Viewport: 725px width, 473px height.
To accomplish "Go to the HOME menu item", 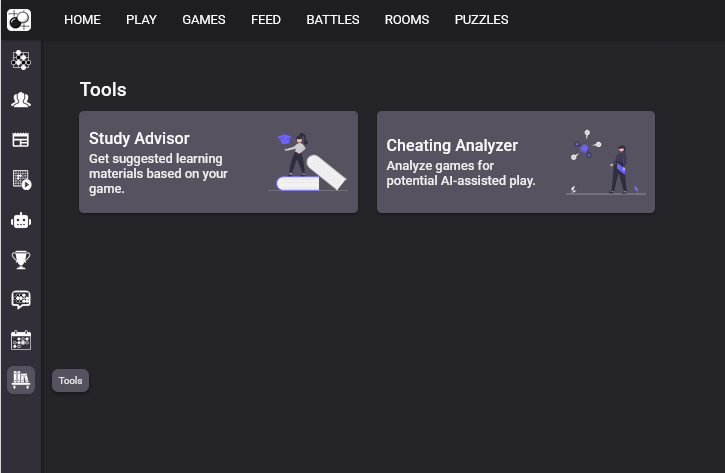I will (x=82, y=20).
